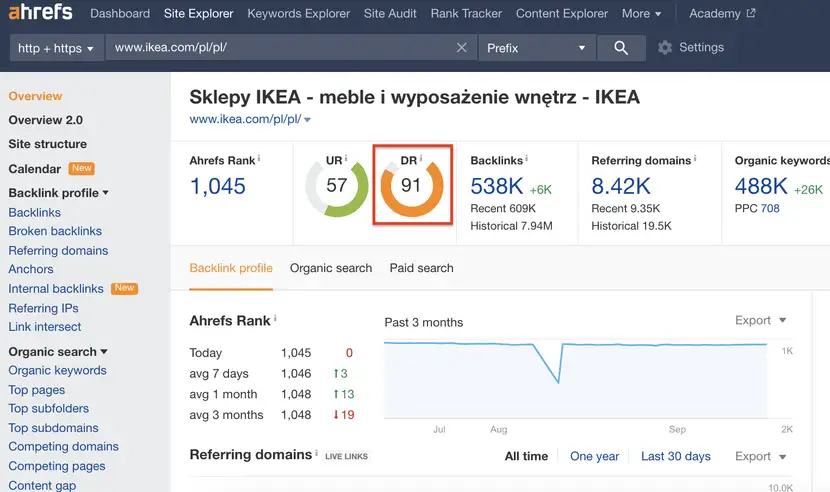This screenshot has height=492, width=830.
Task: Open the Prefix mode dropdown
Action: pyautogui.click(x=537, y=48)
